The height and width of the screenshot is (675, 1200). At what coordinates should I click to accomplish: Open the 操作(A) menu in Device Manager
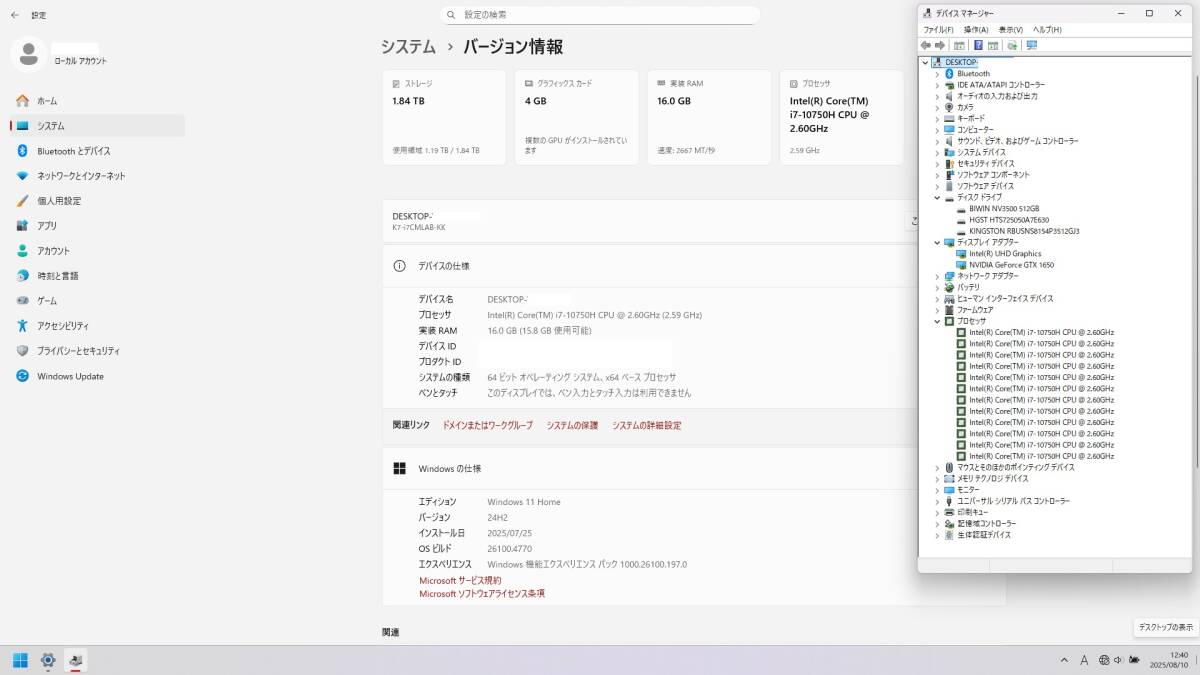pyautogui.click(x=976, y=30)
